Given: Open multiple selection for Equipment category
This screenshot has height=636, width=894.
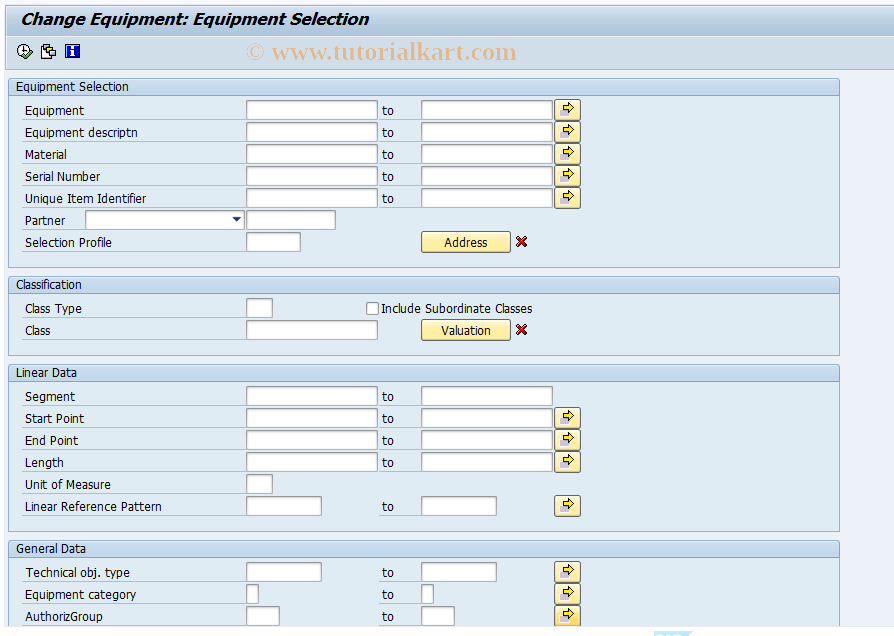Looking at the screenshot, I should (x=567, y=593).
